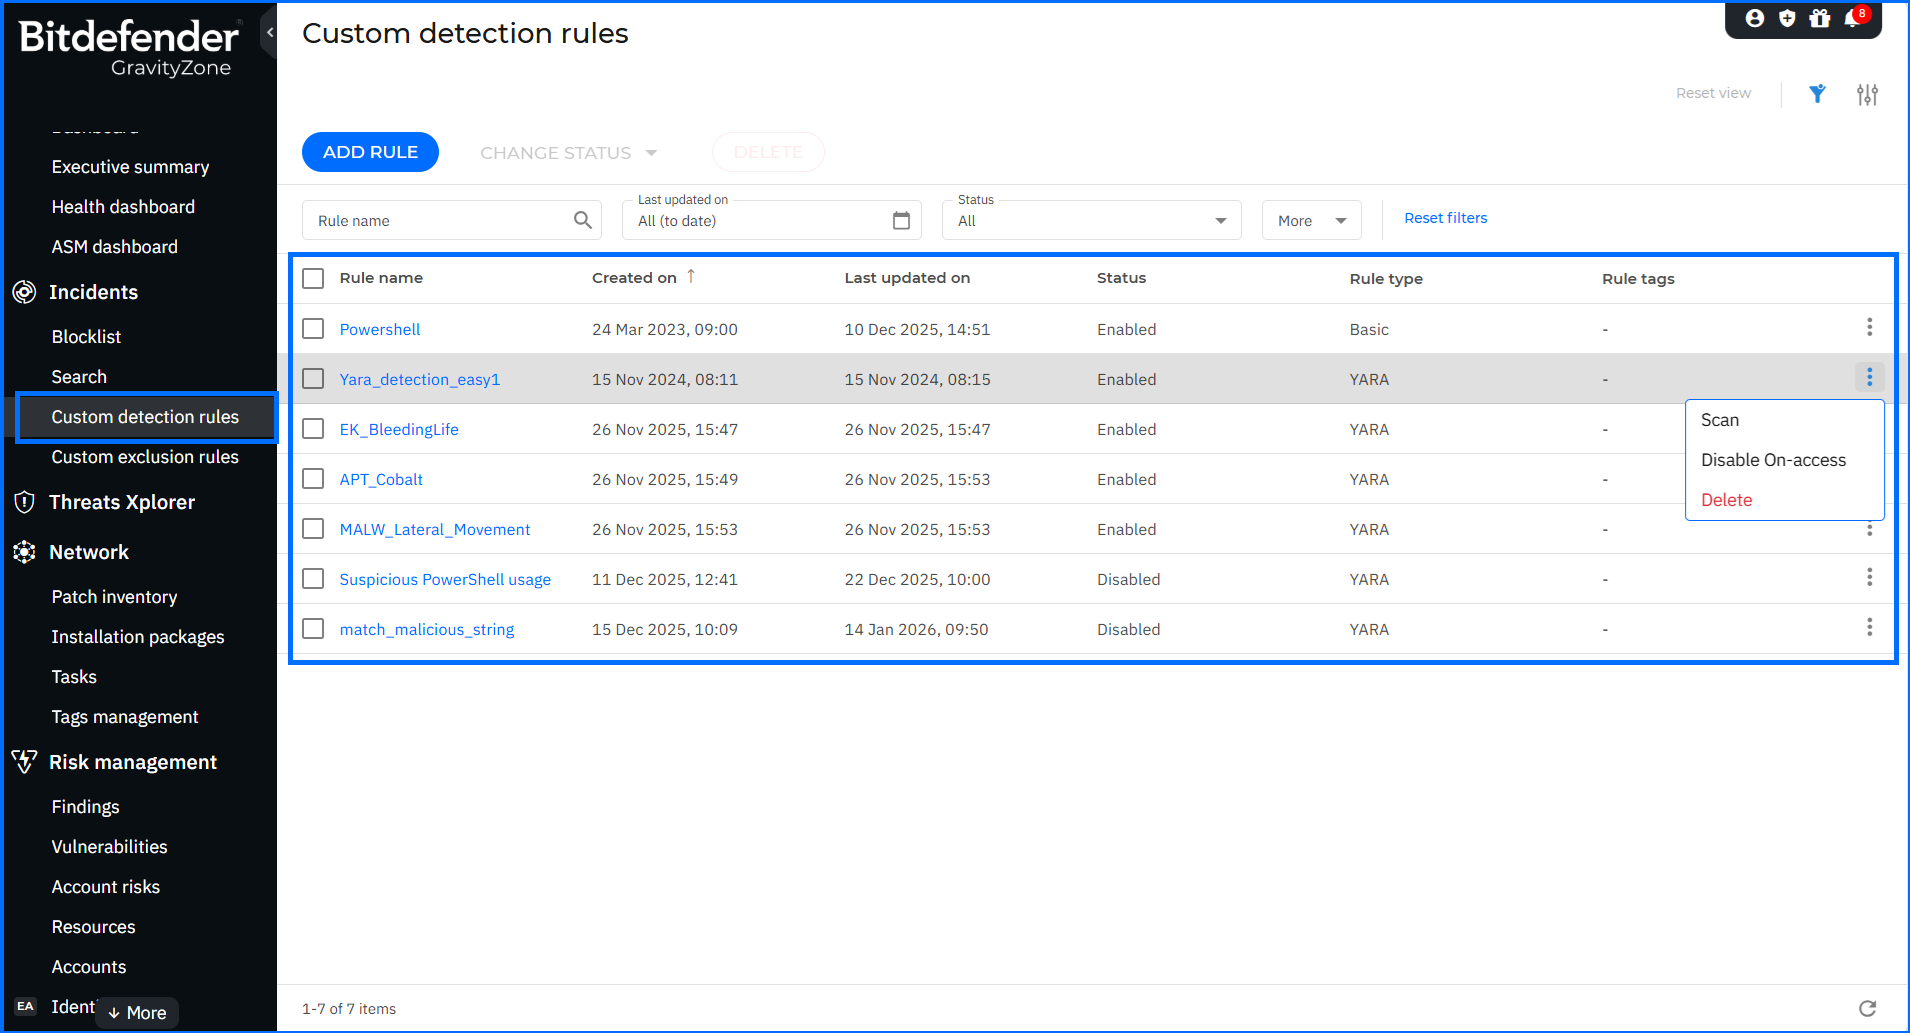This screenshot has height=1033, width=1910.
Task: Open Patch inventory in sidebar
Action: coord(114,597)
